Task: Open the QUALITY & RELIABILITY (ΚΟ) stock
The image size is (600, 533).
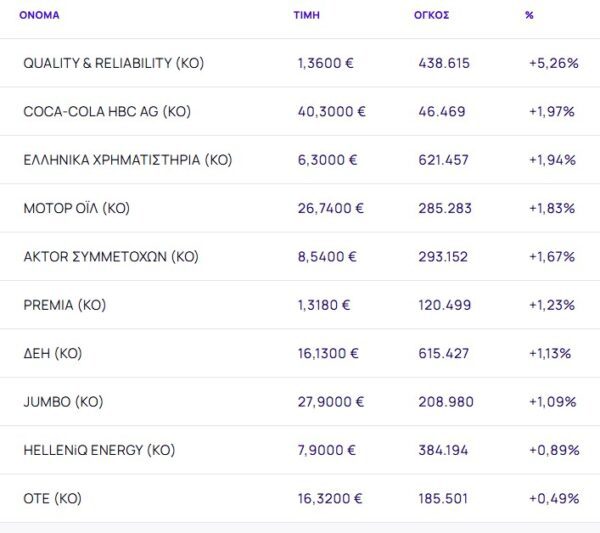Action: click(113, 63)
